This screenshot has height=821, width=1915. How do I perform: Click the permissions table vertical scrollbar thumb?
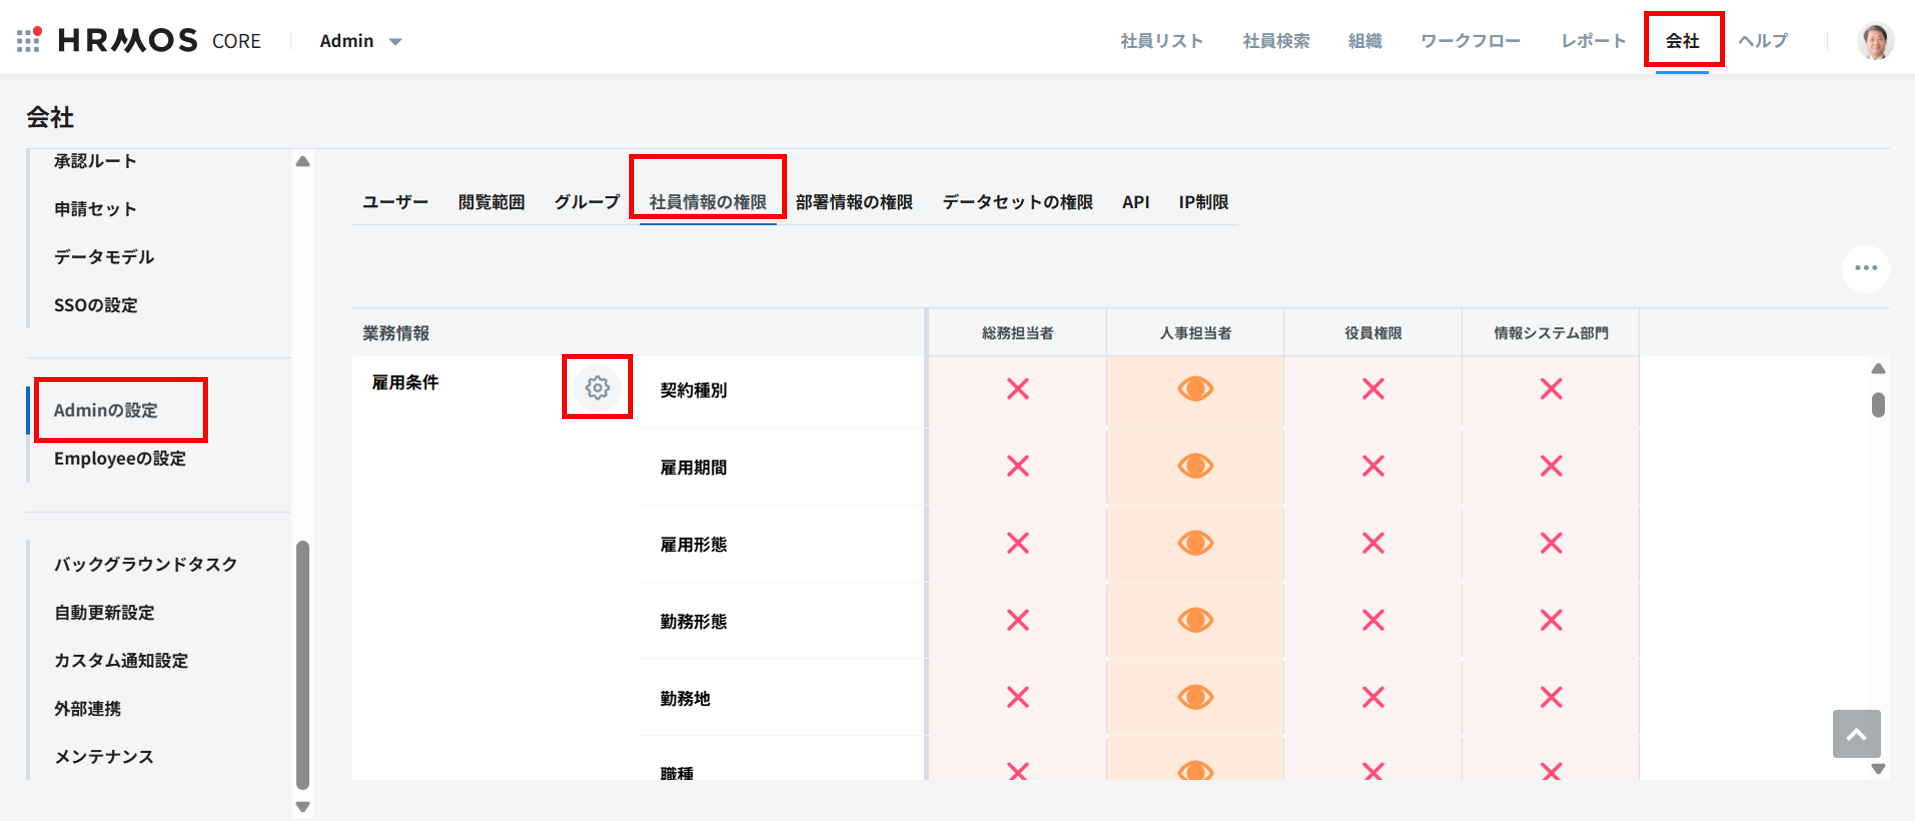tap(1878, 405)
